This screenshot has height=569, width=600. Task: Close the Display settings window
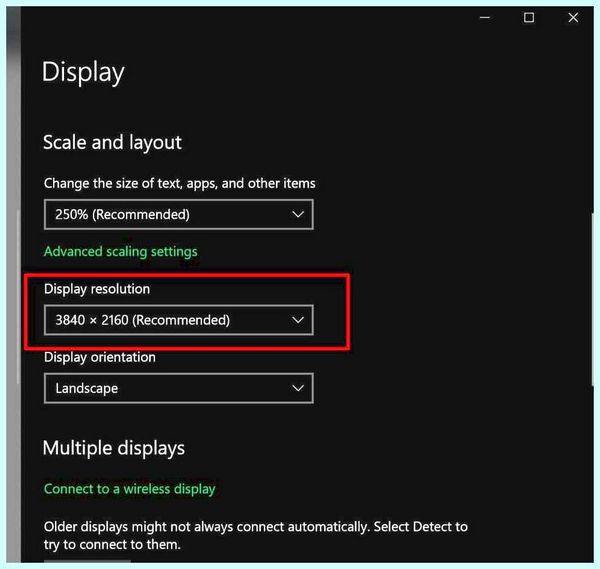(x=573, y=18)
